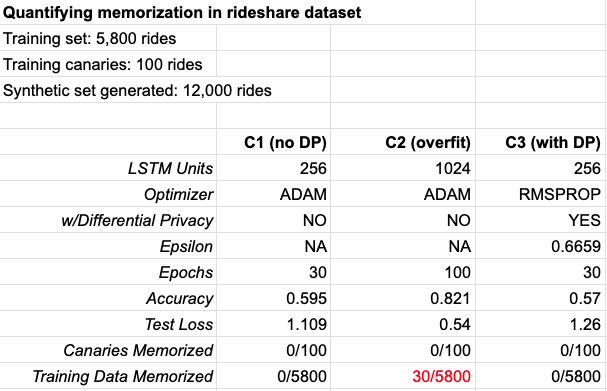Viewport: 607px width, 391px height.
Task: Select the Accuracy value 0.821 cell
Action: coord(403,298)
